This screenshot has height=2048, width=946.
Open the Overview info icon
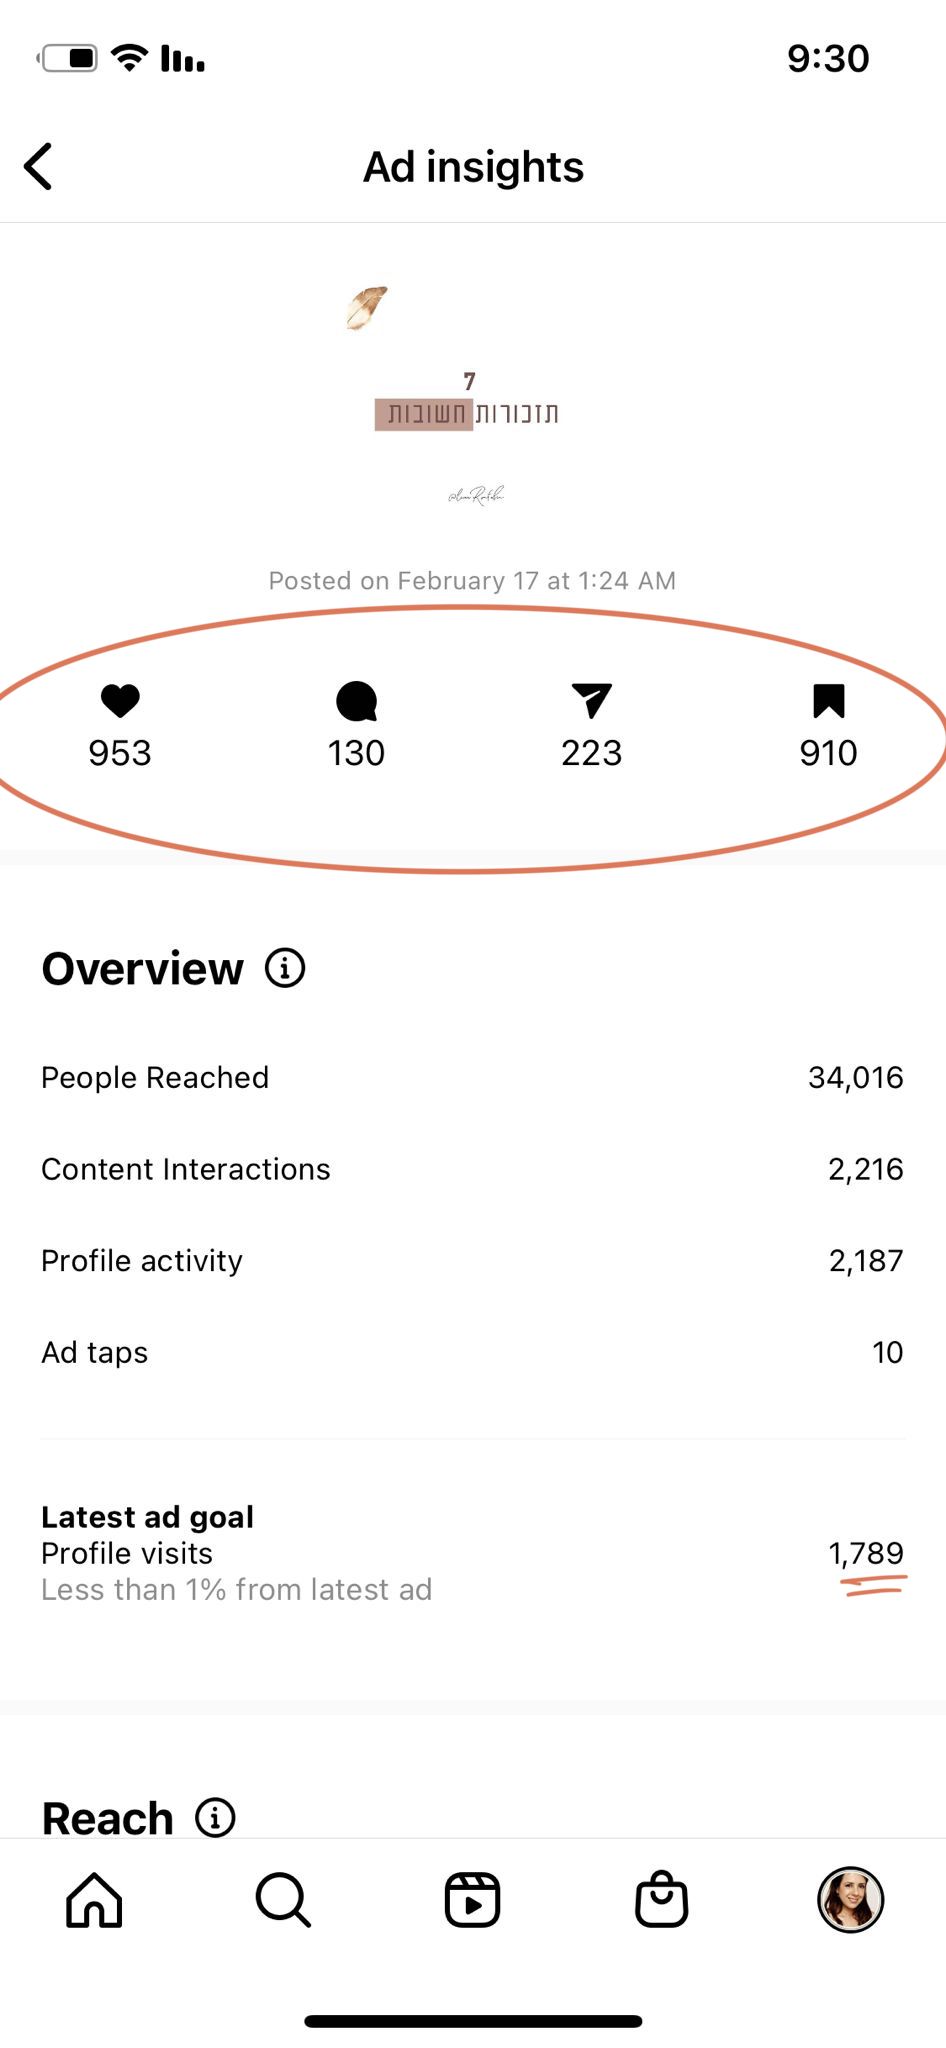285,968
